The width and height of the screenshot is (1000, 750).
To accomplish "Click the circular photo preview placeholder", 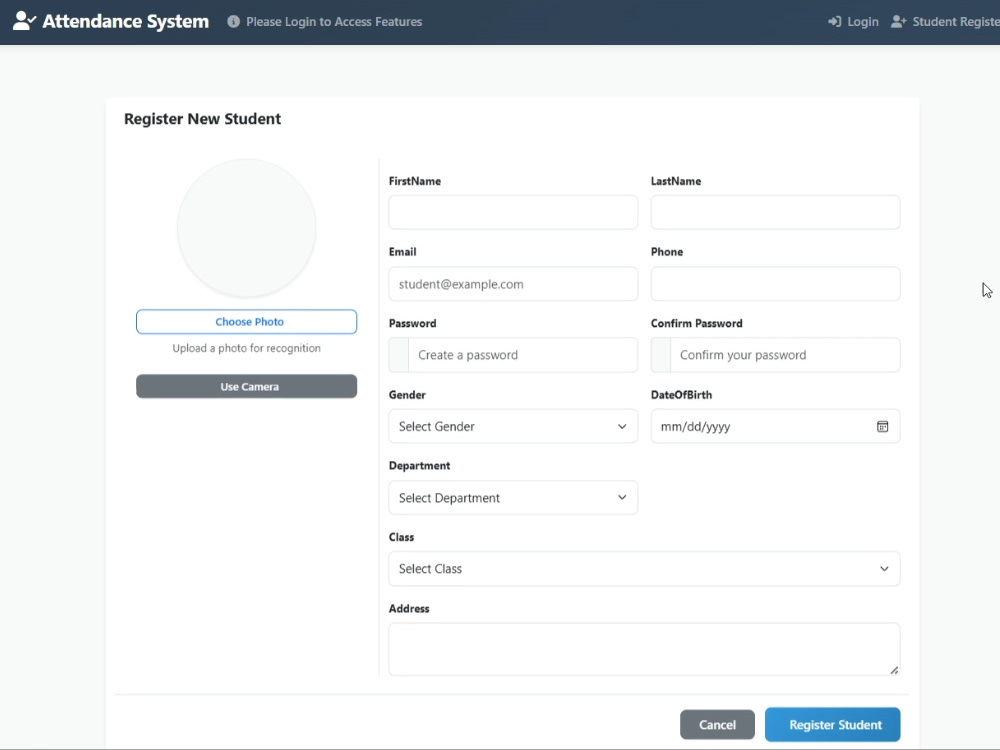I will pyautogui.click(x=246, y=228).
